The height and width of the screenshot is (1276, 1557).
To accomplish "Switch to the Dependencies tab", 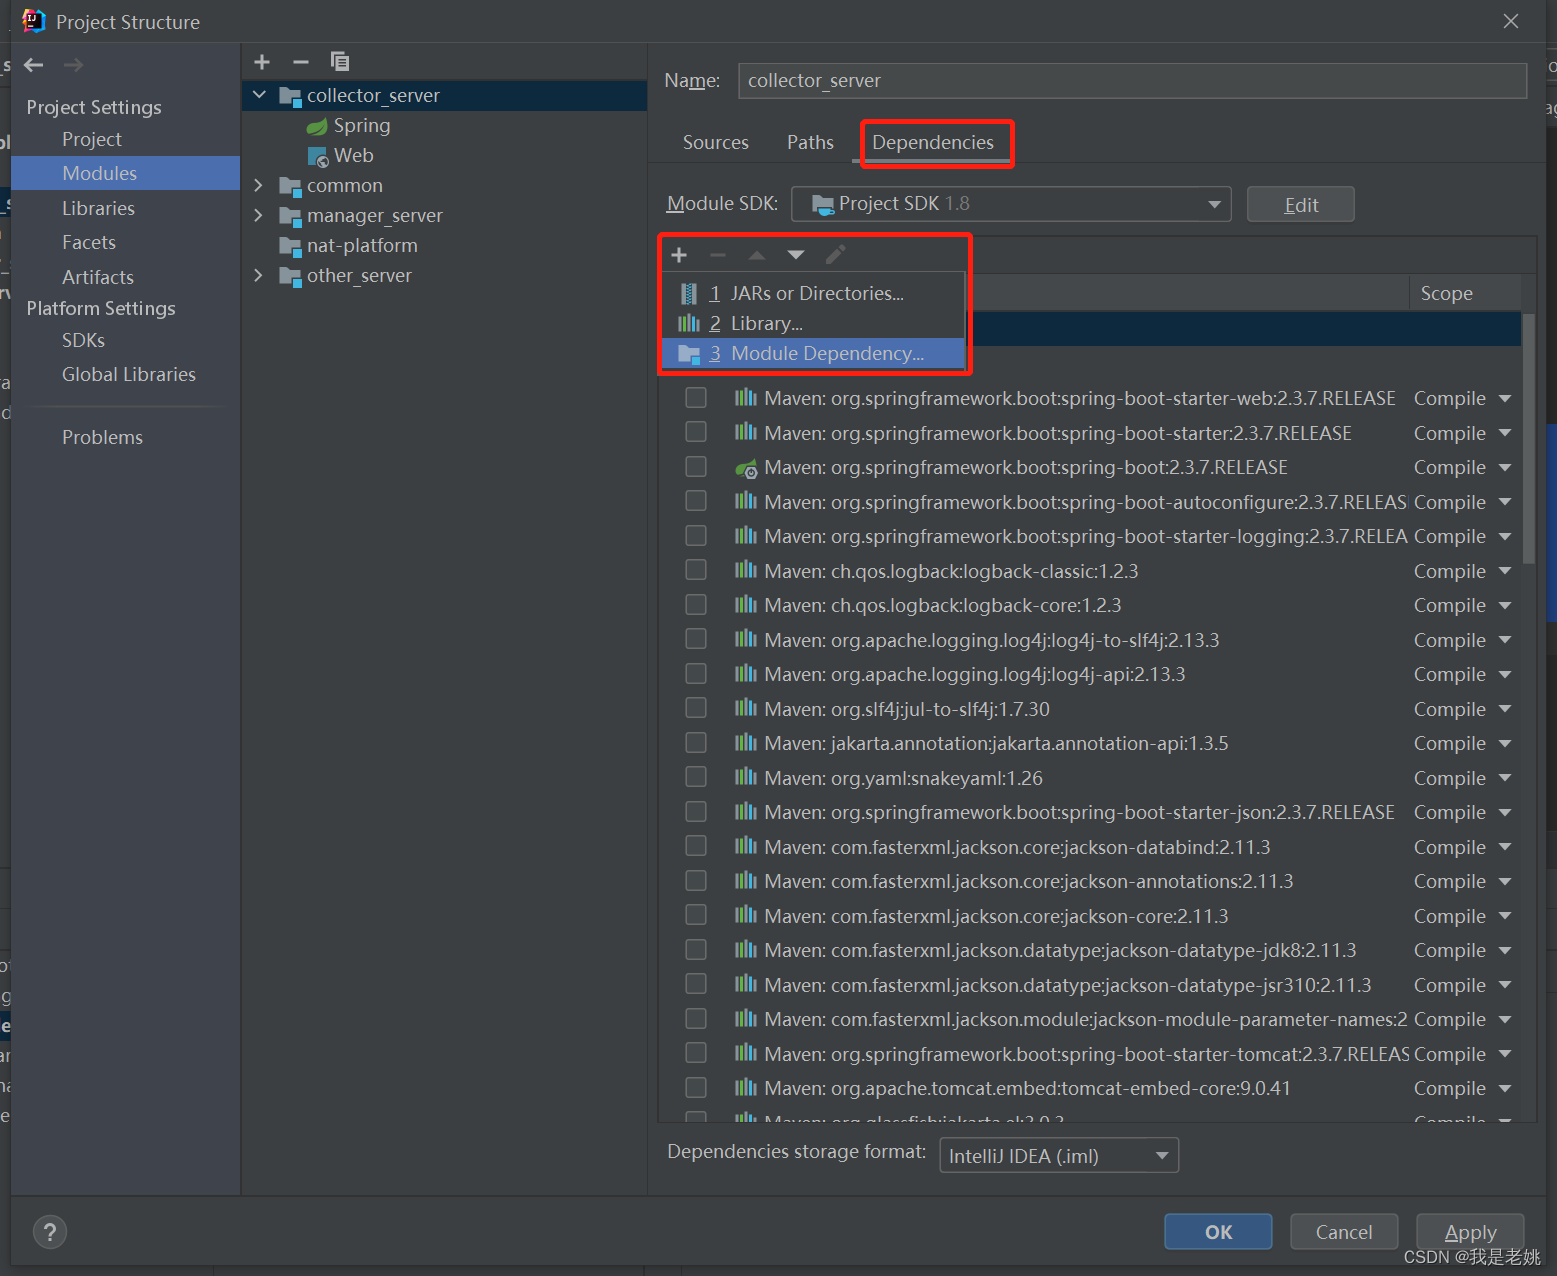I will (933, 143).
